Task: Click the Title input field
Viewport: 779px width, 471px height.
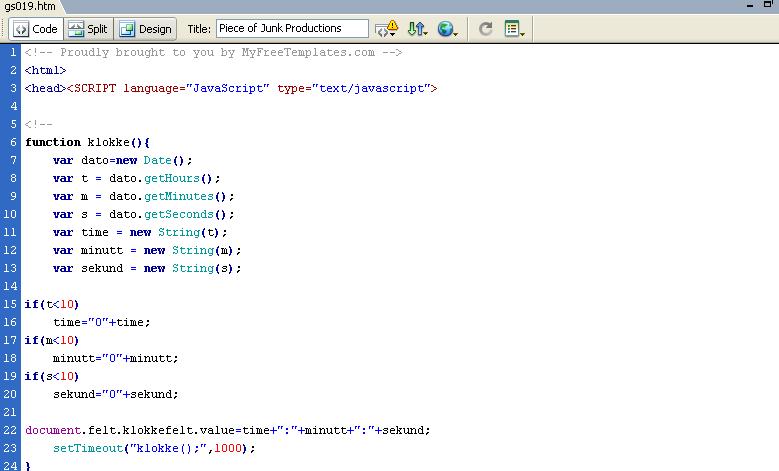Action: (x=292, y=28)
